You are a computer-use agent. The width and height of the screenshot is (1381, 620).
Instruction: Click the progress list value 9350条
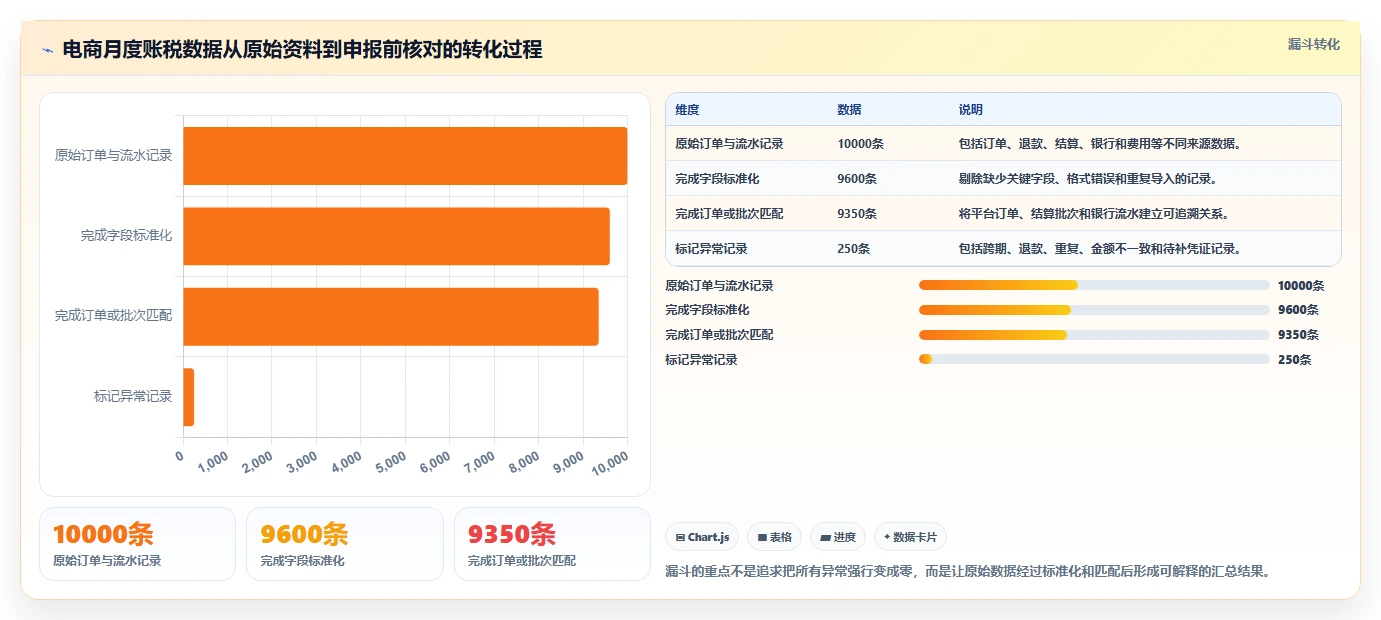pyautogui.click(x=1298, y=335)
